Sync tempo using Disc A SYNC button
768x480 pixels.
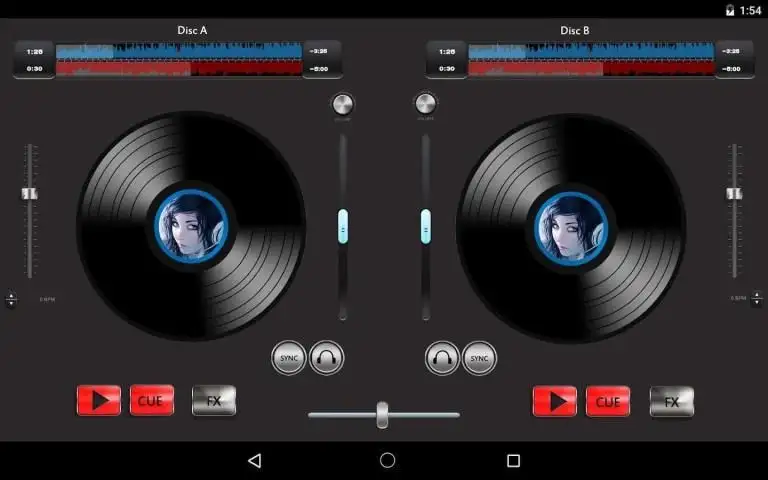(x=289, y=358)
